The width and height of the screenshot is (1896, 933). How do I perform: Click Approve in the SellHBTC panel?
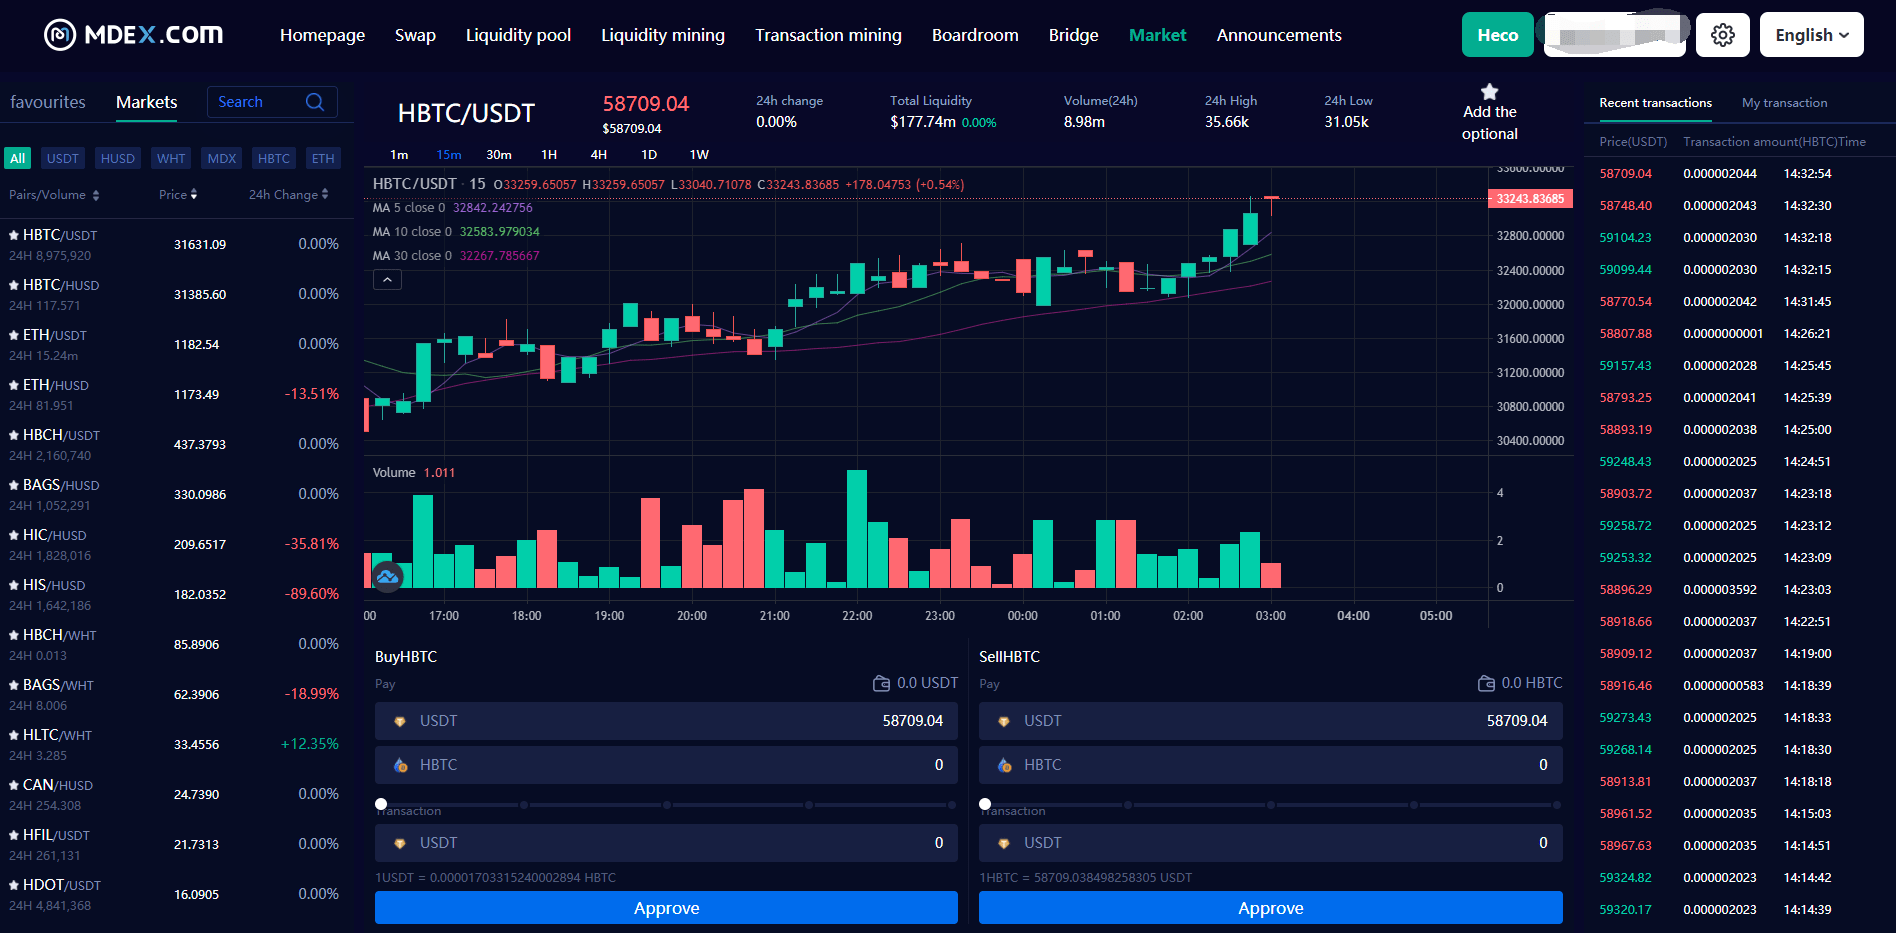pyautogui.click(x=1270, y=908)
